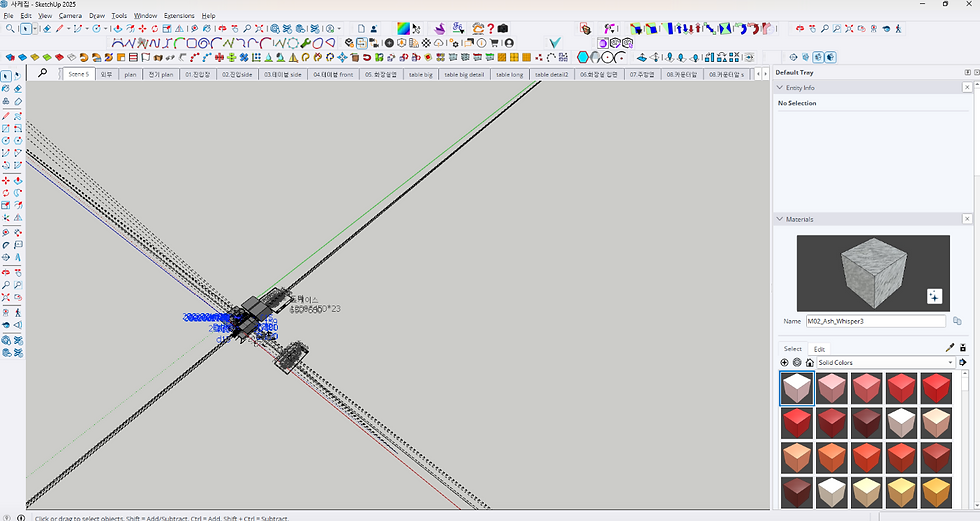Open the Window menu
The height and width of the screenshot is (521, 980).
pos(146,16)
